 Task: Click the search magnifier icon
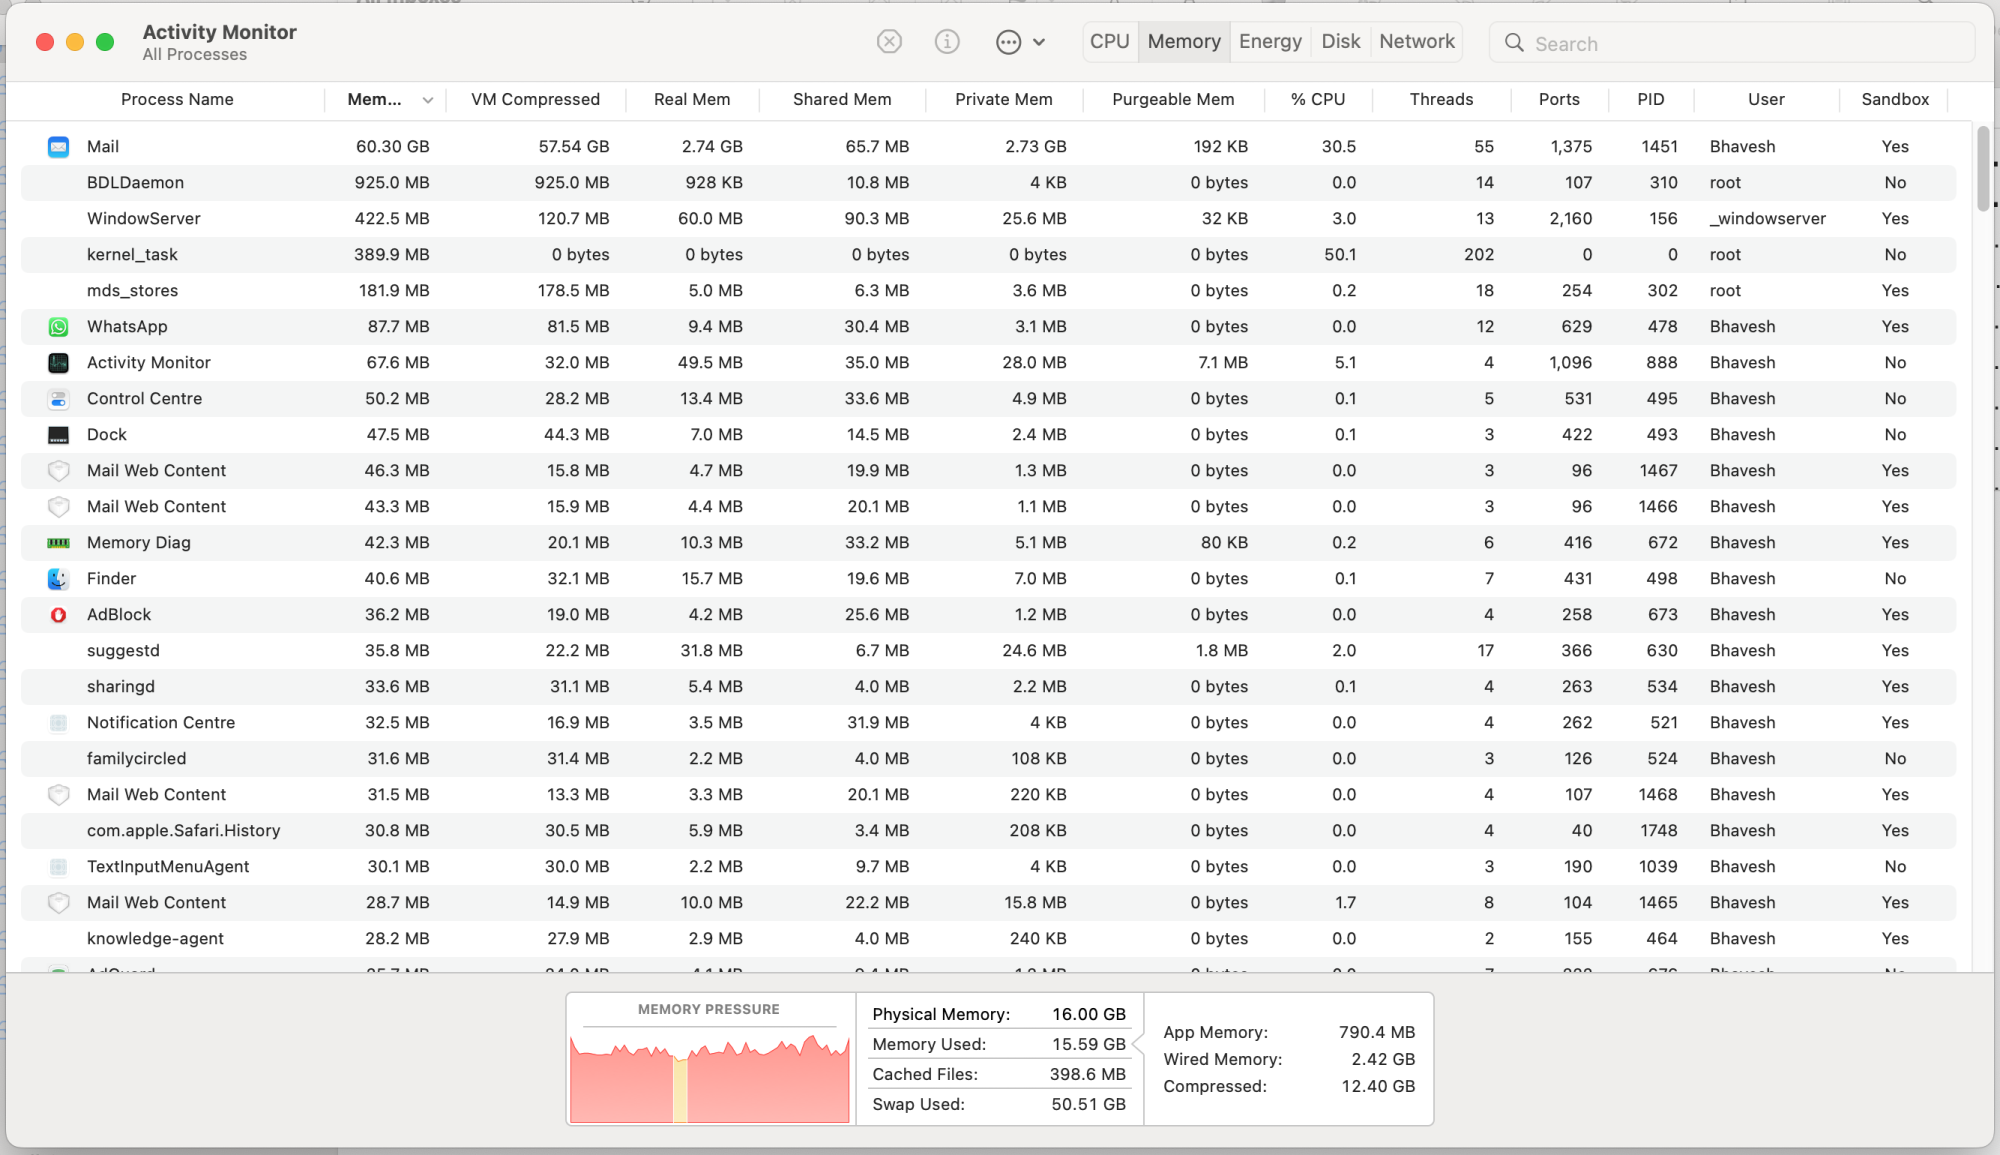click(x=1514, y=43)
